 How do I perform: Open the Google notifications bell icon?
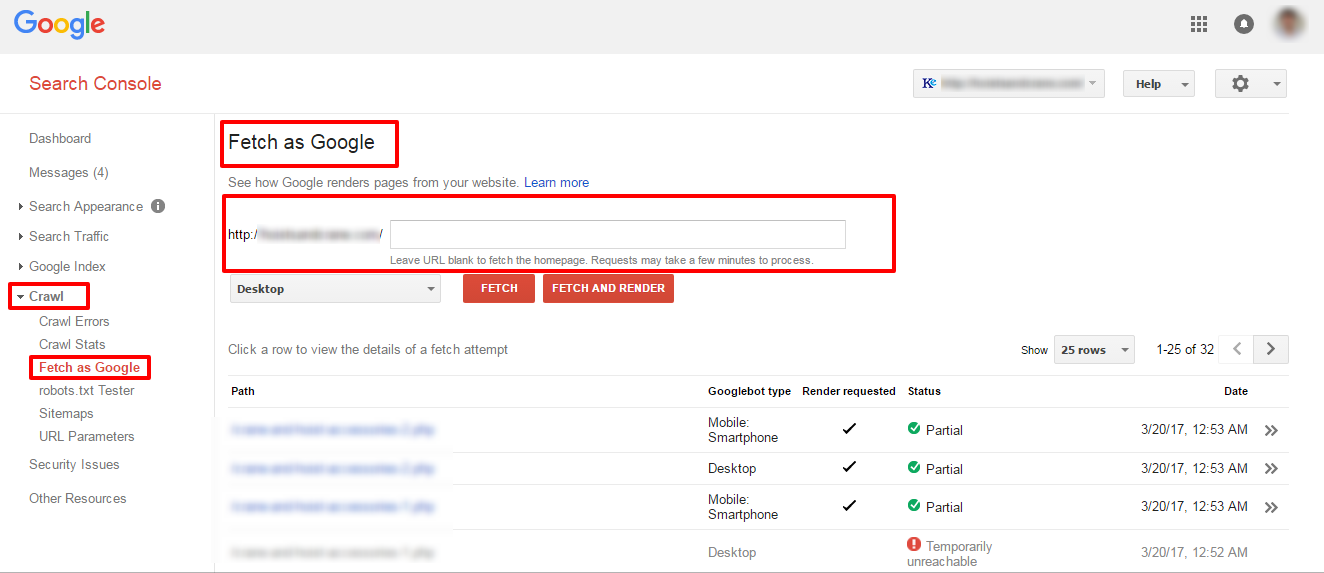[1244, 24]
